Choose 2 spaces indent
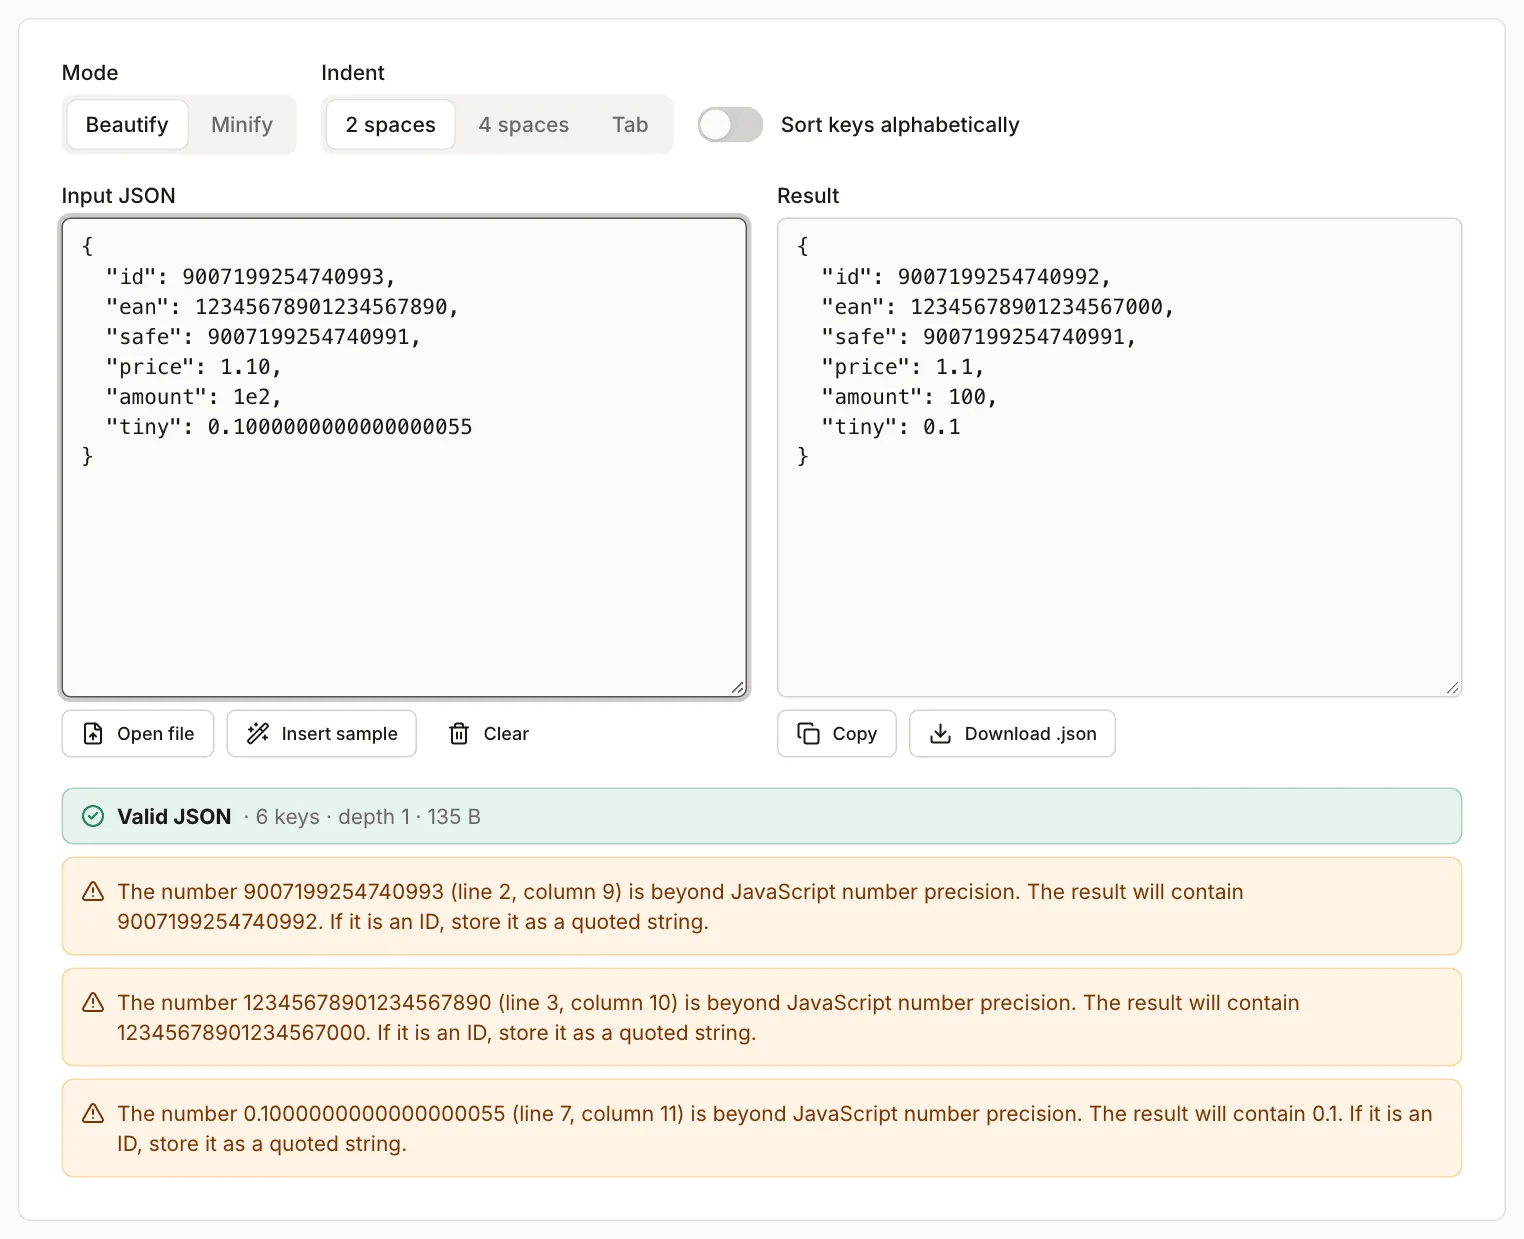Viewport: 1524px width, 1239px height. point(391,125)
